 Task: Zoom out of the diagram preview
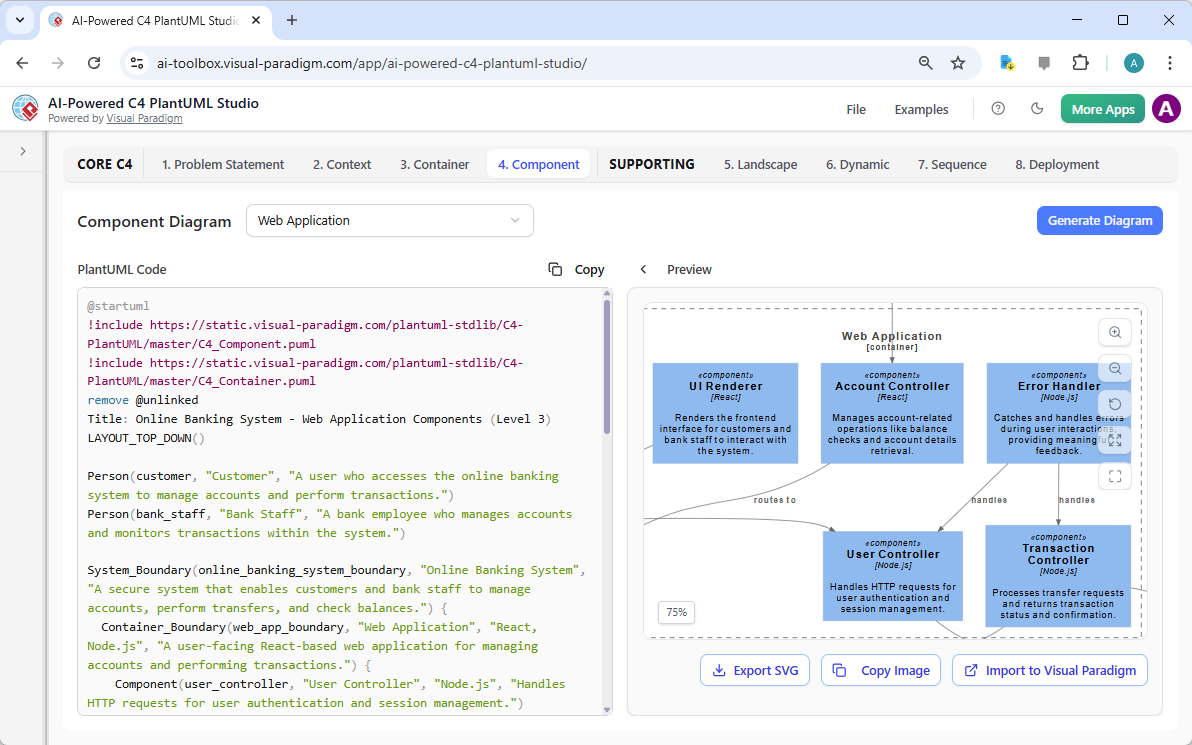(1115, 369)
